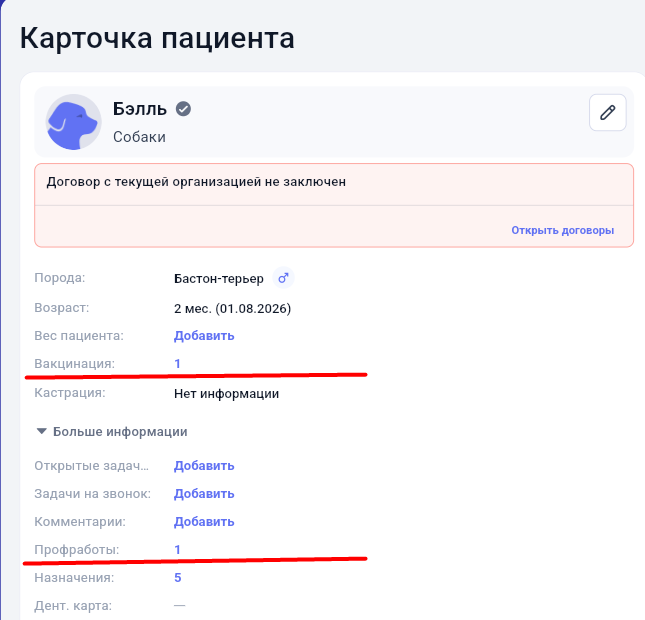Open the Открыть договоры link
Image resolution: width=645 pixels, height=620 pixels.
point(562,230)
